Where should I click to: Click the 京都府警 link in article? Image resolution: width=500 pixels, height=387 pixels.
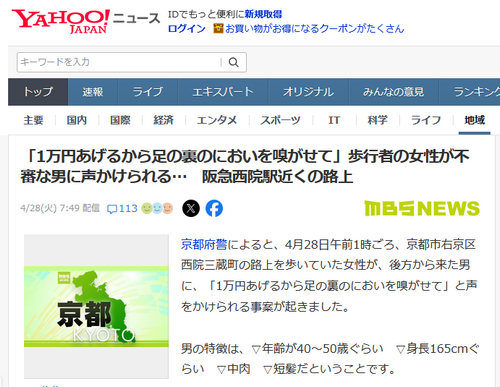click(x=204, y=245)
